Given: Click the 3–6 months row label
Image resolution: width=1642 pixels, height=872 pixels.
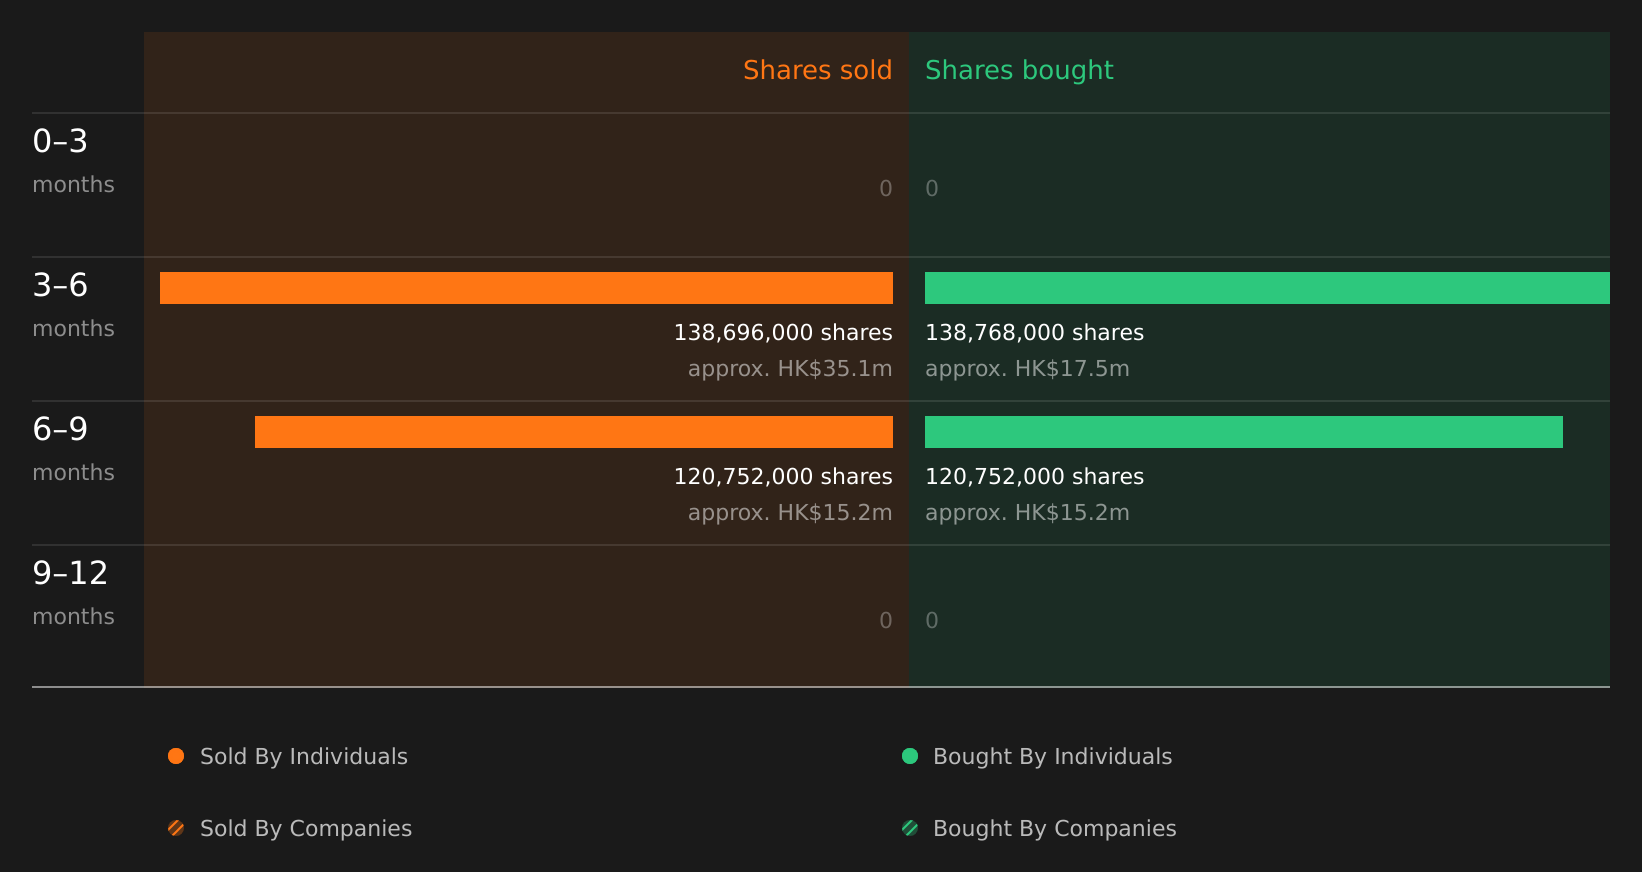Looking at the screenshot, I should [73, 305].
